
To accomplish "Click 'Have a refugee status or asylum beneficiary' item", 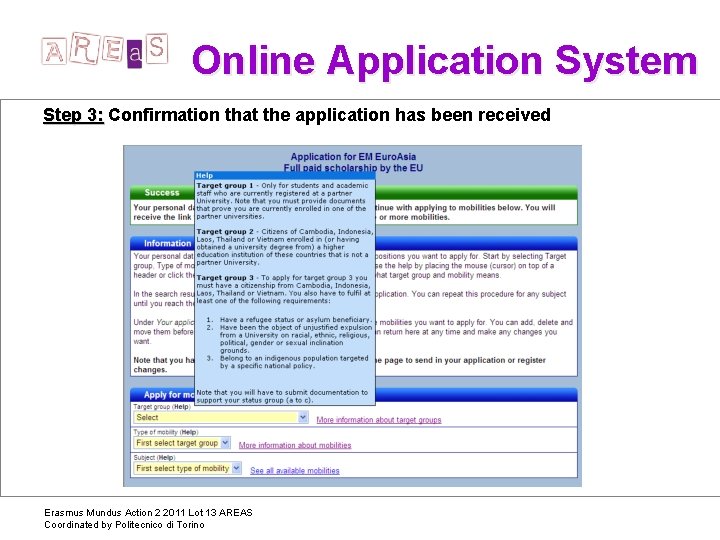I will (x=295, y=320).
